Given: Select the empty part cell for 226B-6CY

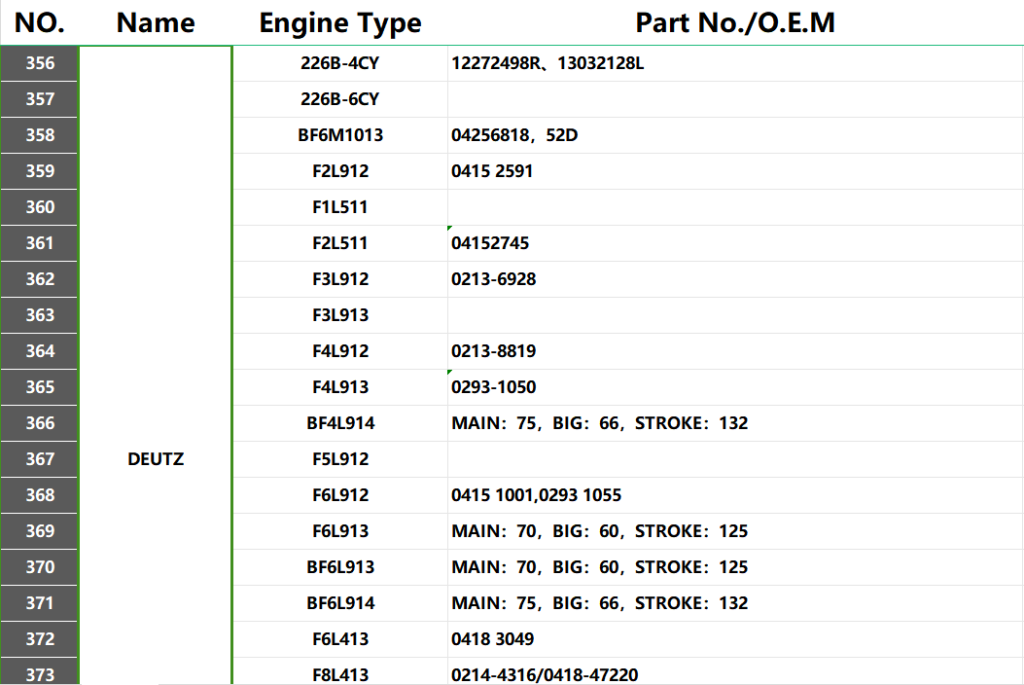Looking at the screenshot, I should point(735,99).
